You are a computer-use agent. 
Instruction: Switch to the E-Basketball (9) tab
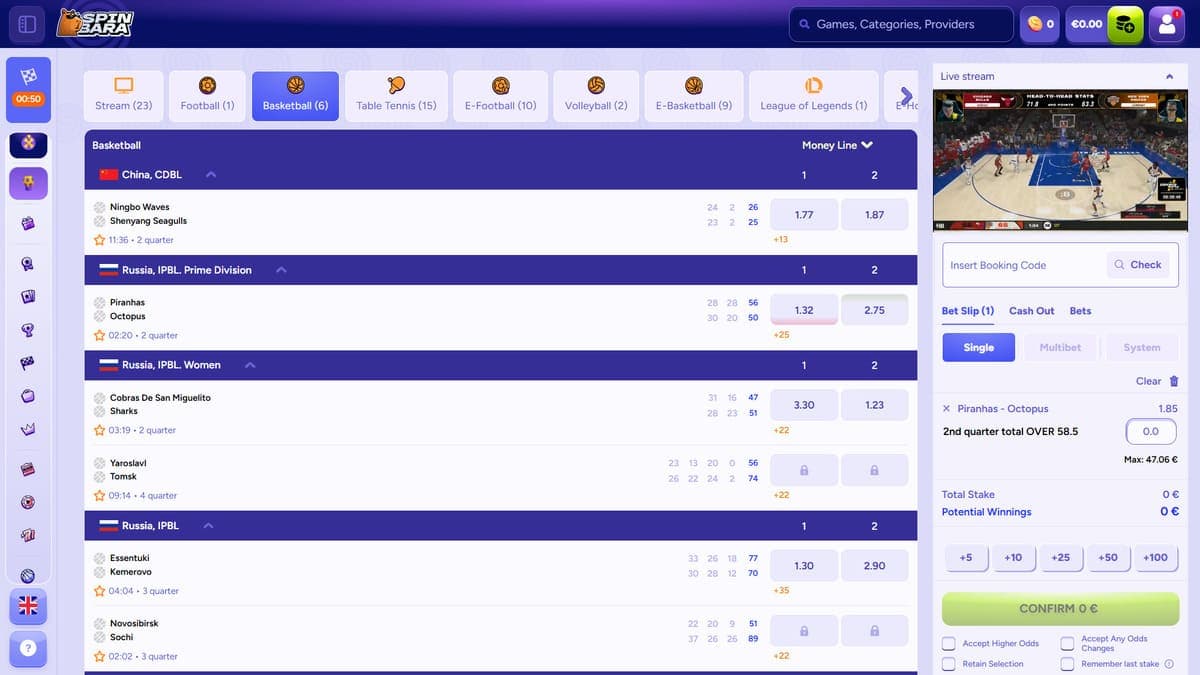(x=693, y=96)
